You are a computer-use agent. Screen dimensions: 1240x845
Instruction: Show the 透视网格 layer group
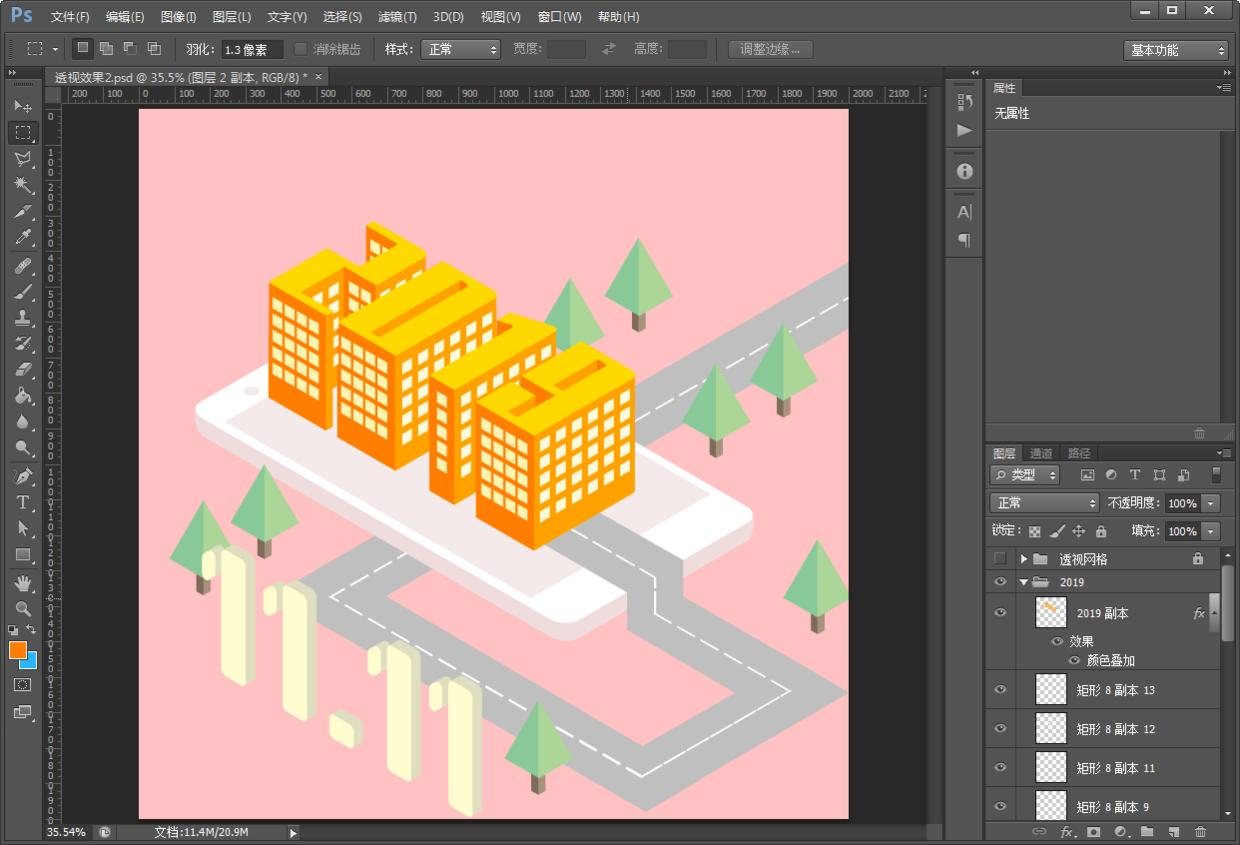pos(1000,559)
